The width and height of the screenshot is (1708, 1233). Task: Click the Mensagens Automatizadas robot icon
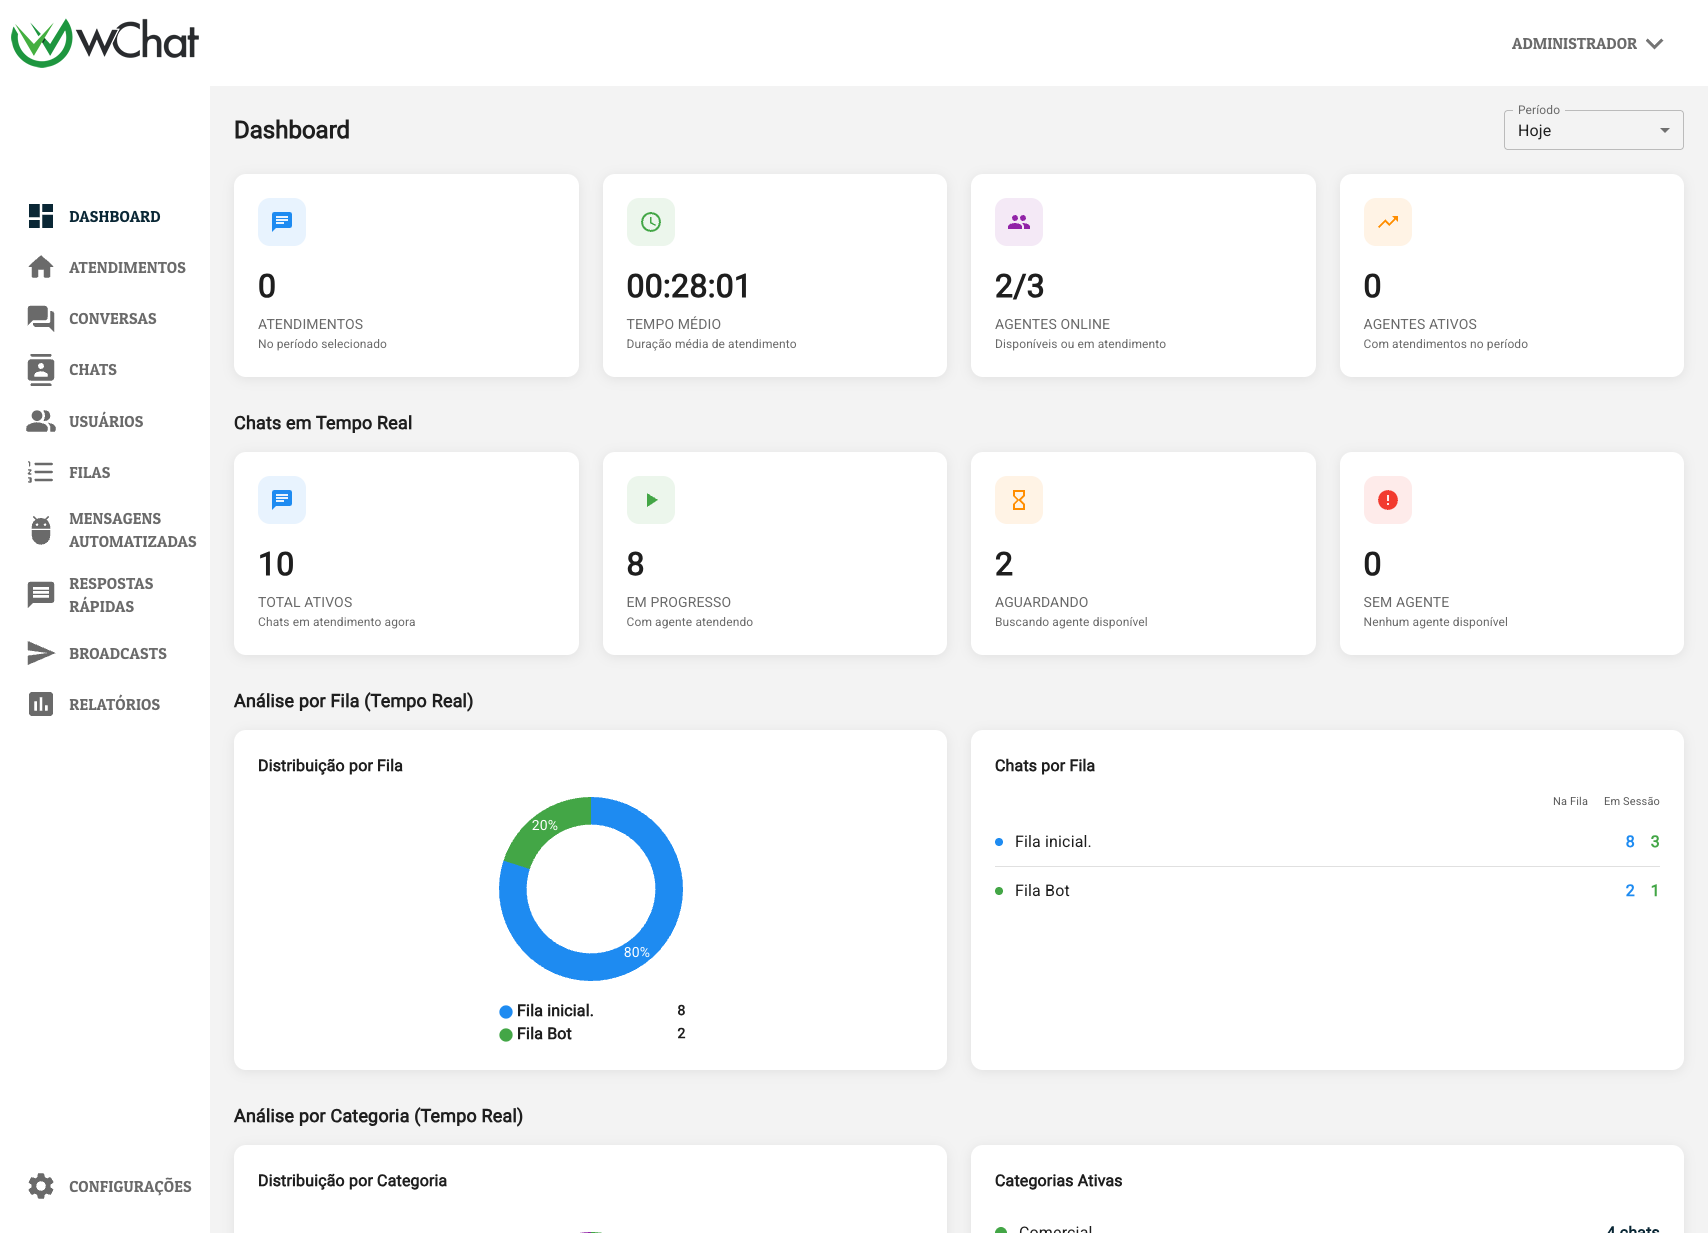click(x=41, y=530)
